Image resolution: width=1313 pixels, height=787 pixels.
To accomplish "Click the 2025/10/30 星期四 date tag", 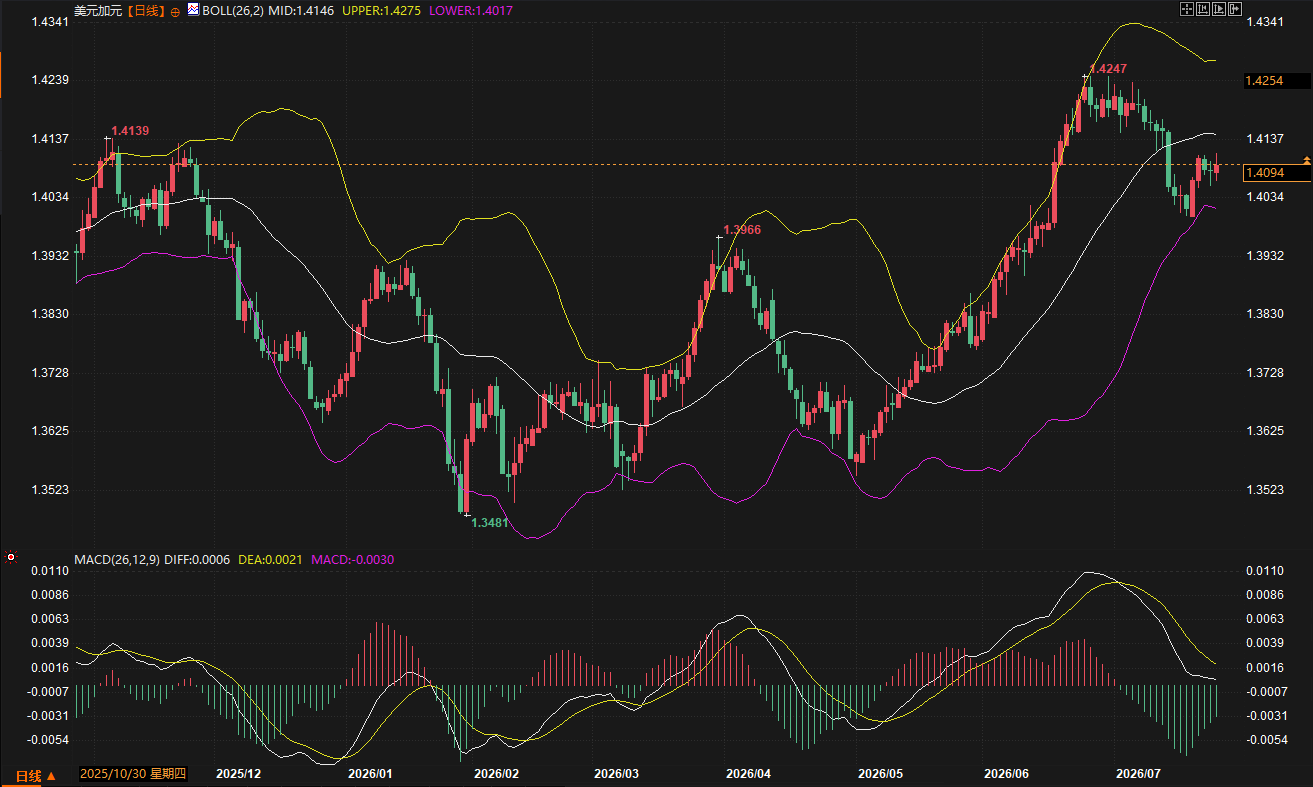I will pyautogui.click(x=134, y=775).
